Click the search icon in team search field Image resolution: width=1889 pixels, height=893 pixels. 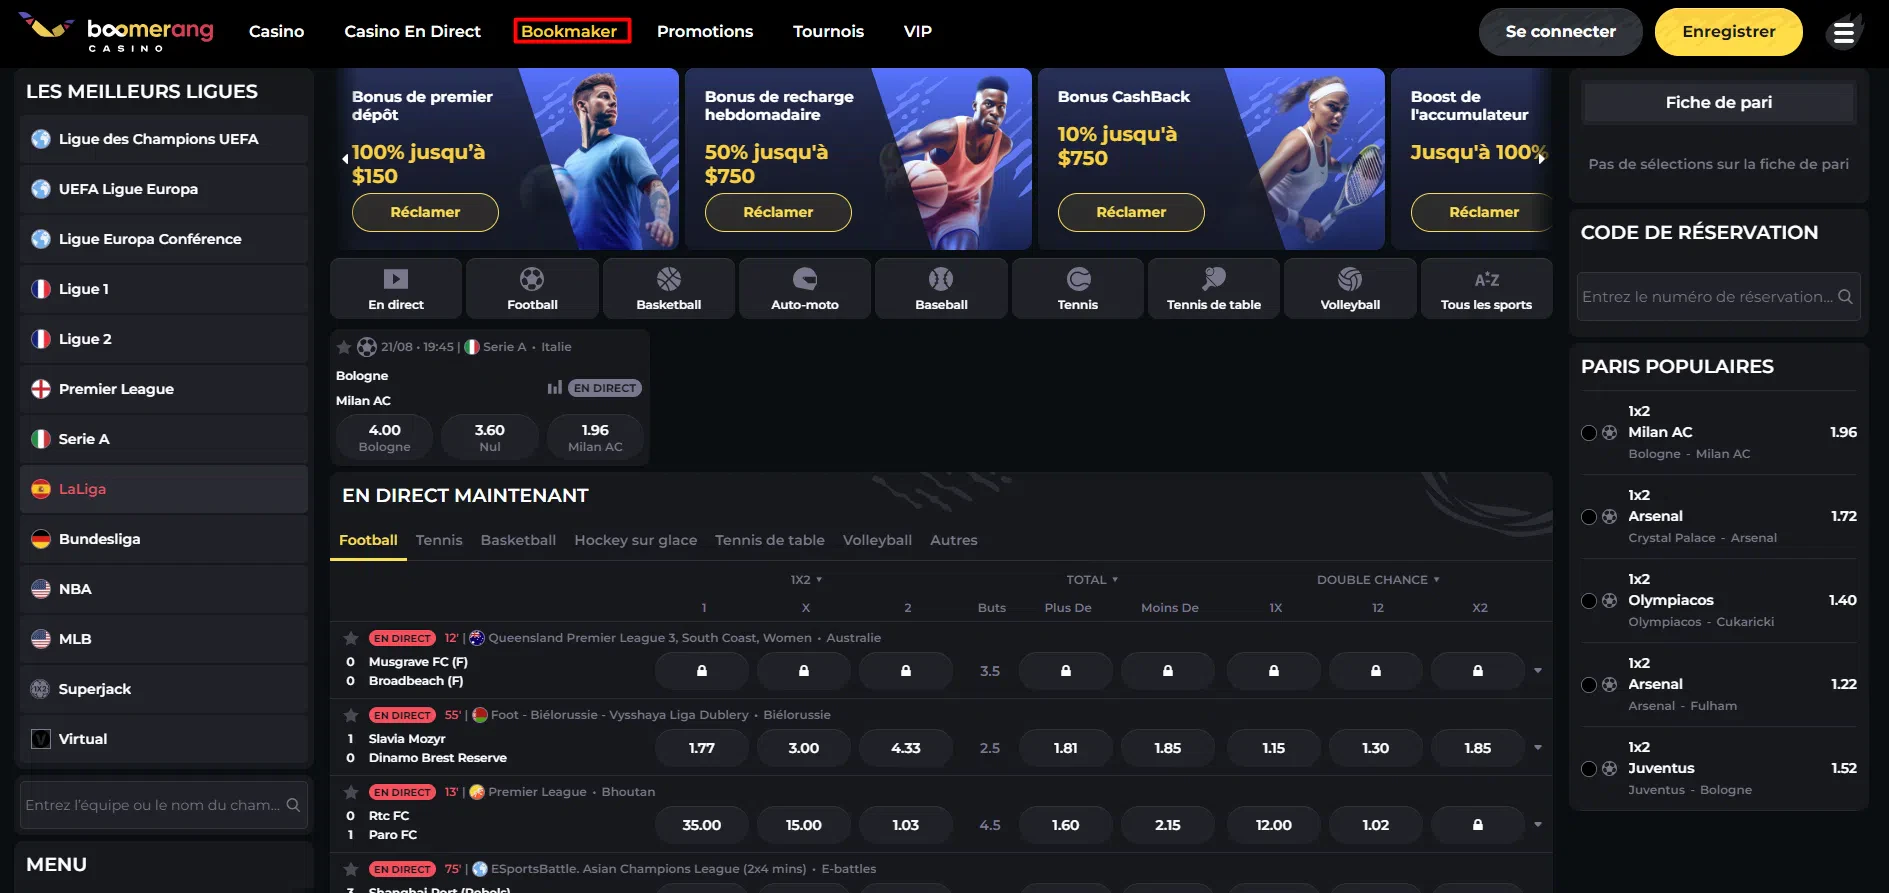[293, 805]
